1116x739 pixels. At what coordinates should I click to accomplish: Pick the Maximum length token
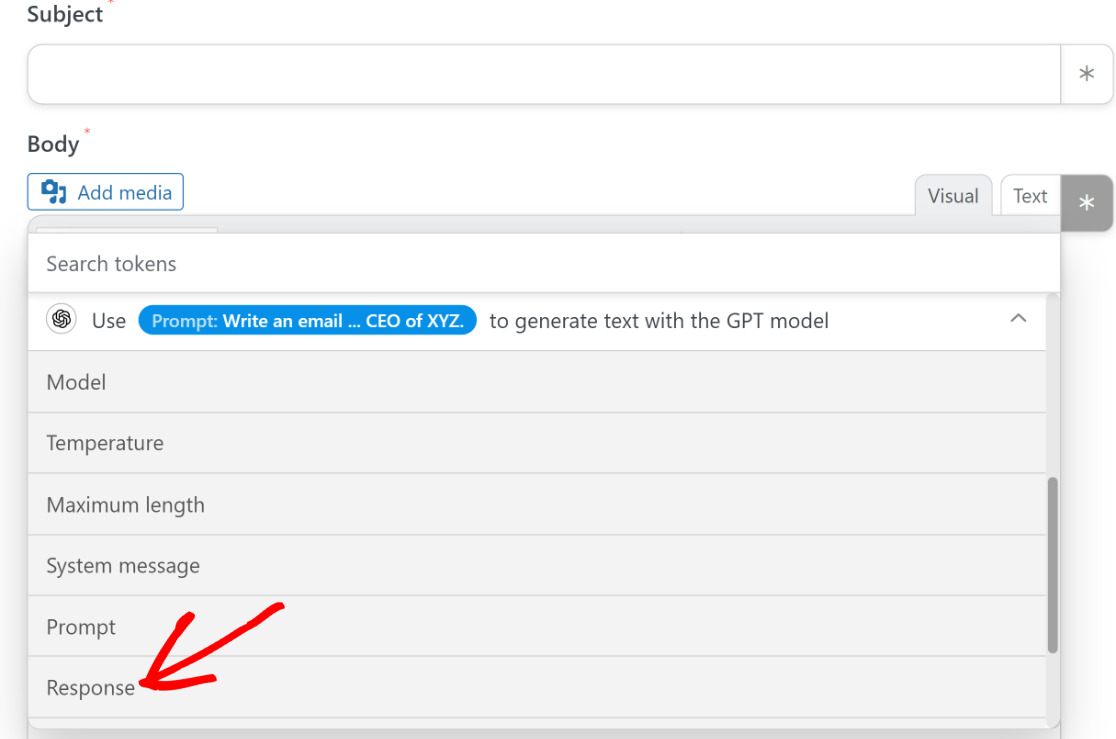tap(125, 505)
